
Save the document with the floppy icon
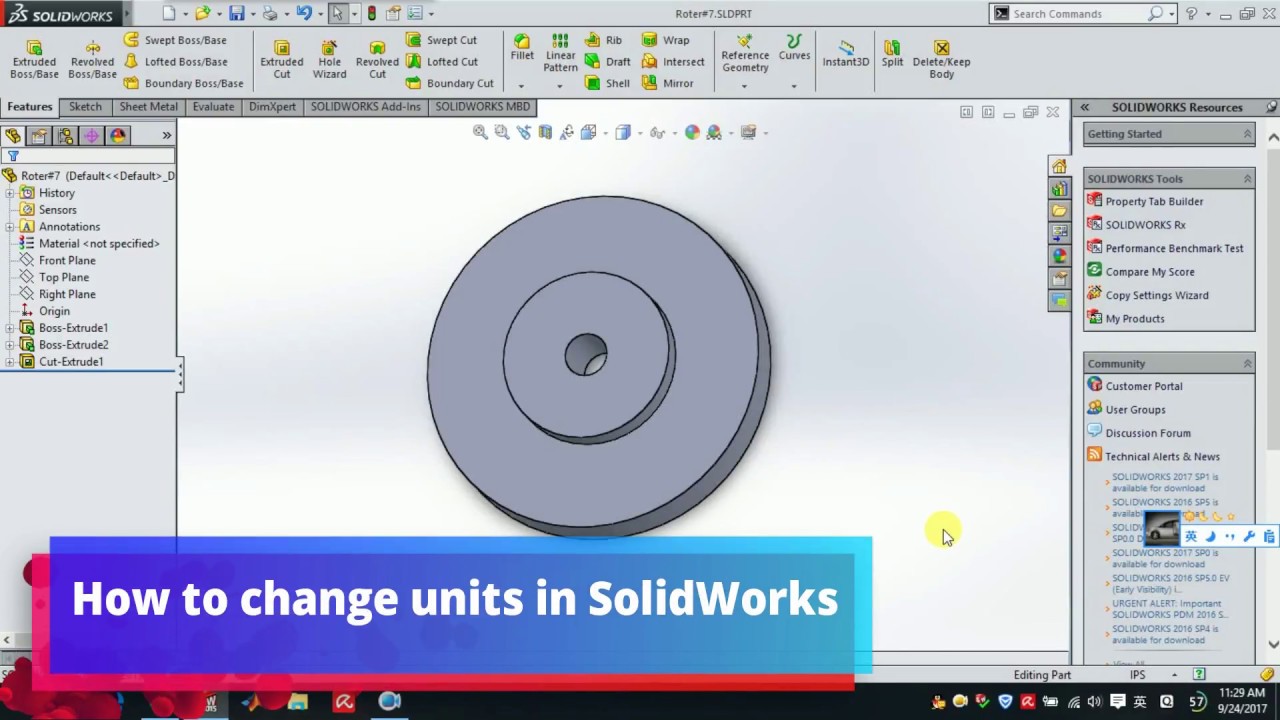236,13
